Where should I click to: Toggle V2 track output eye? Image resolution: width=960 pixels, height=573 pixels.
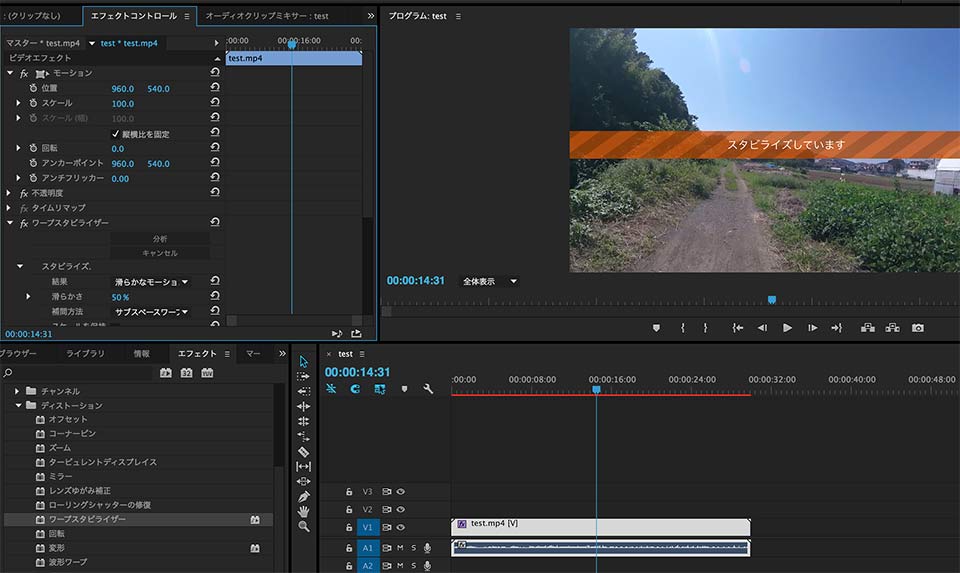tap(401, 509)
